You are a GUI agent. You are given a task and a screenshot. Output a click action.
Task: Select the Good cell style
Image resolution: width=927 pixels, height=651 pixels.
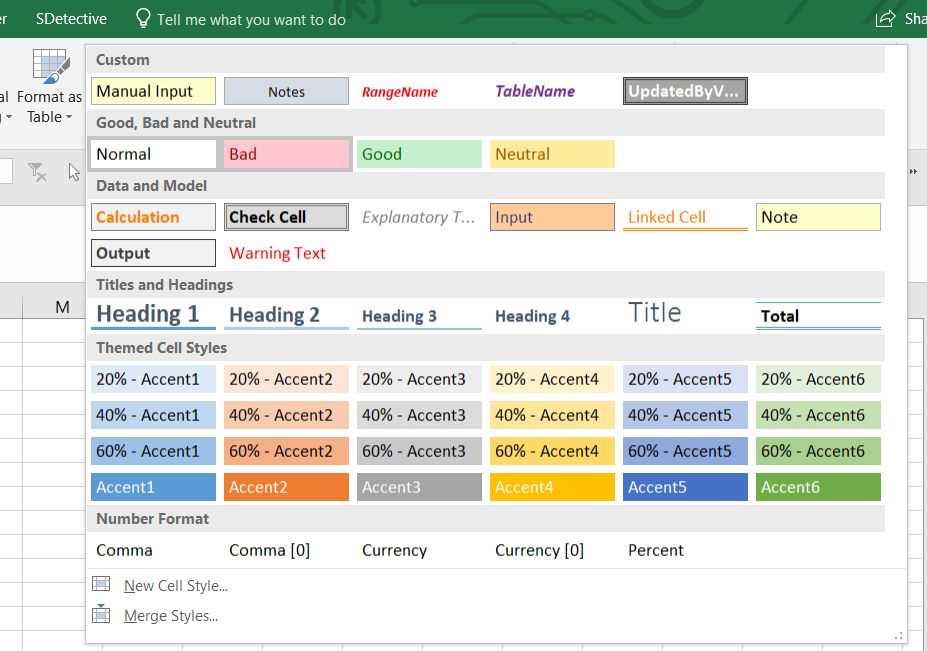coord(419,154)
